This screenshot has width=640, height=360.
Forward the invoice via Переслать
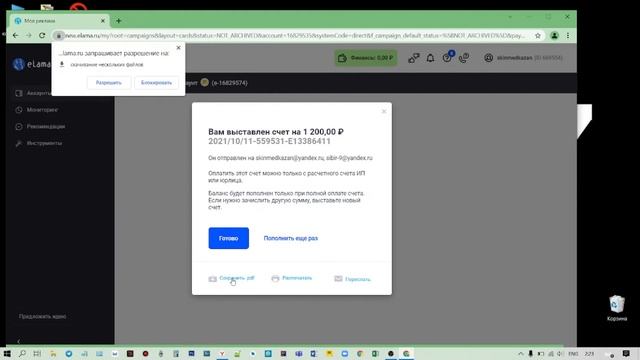[x=358, y=279]
